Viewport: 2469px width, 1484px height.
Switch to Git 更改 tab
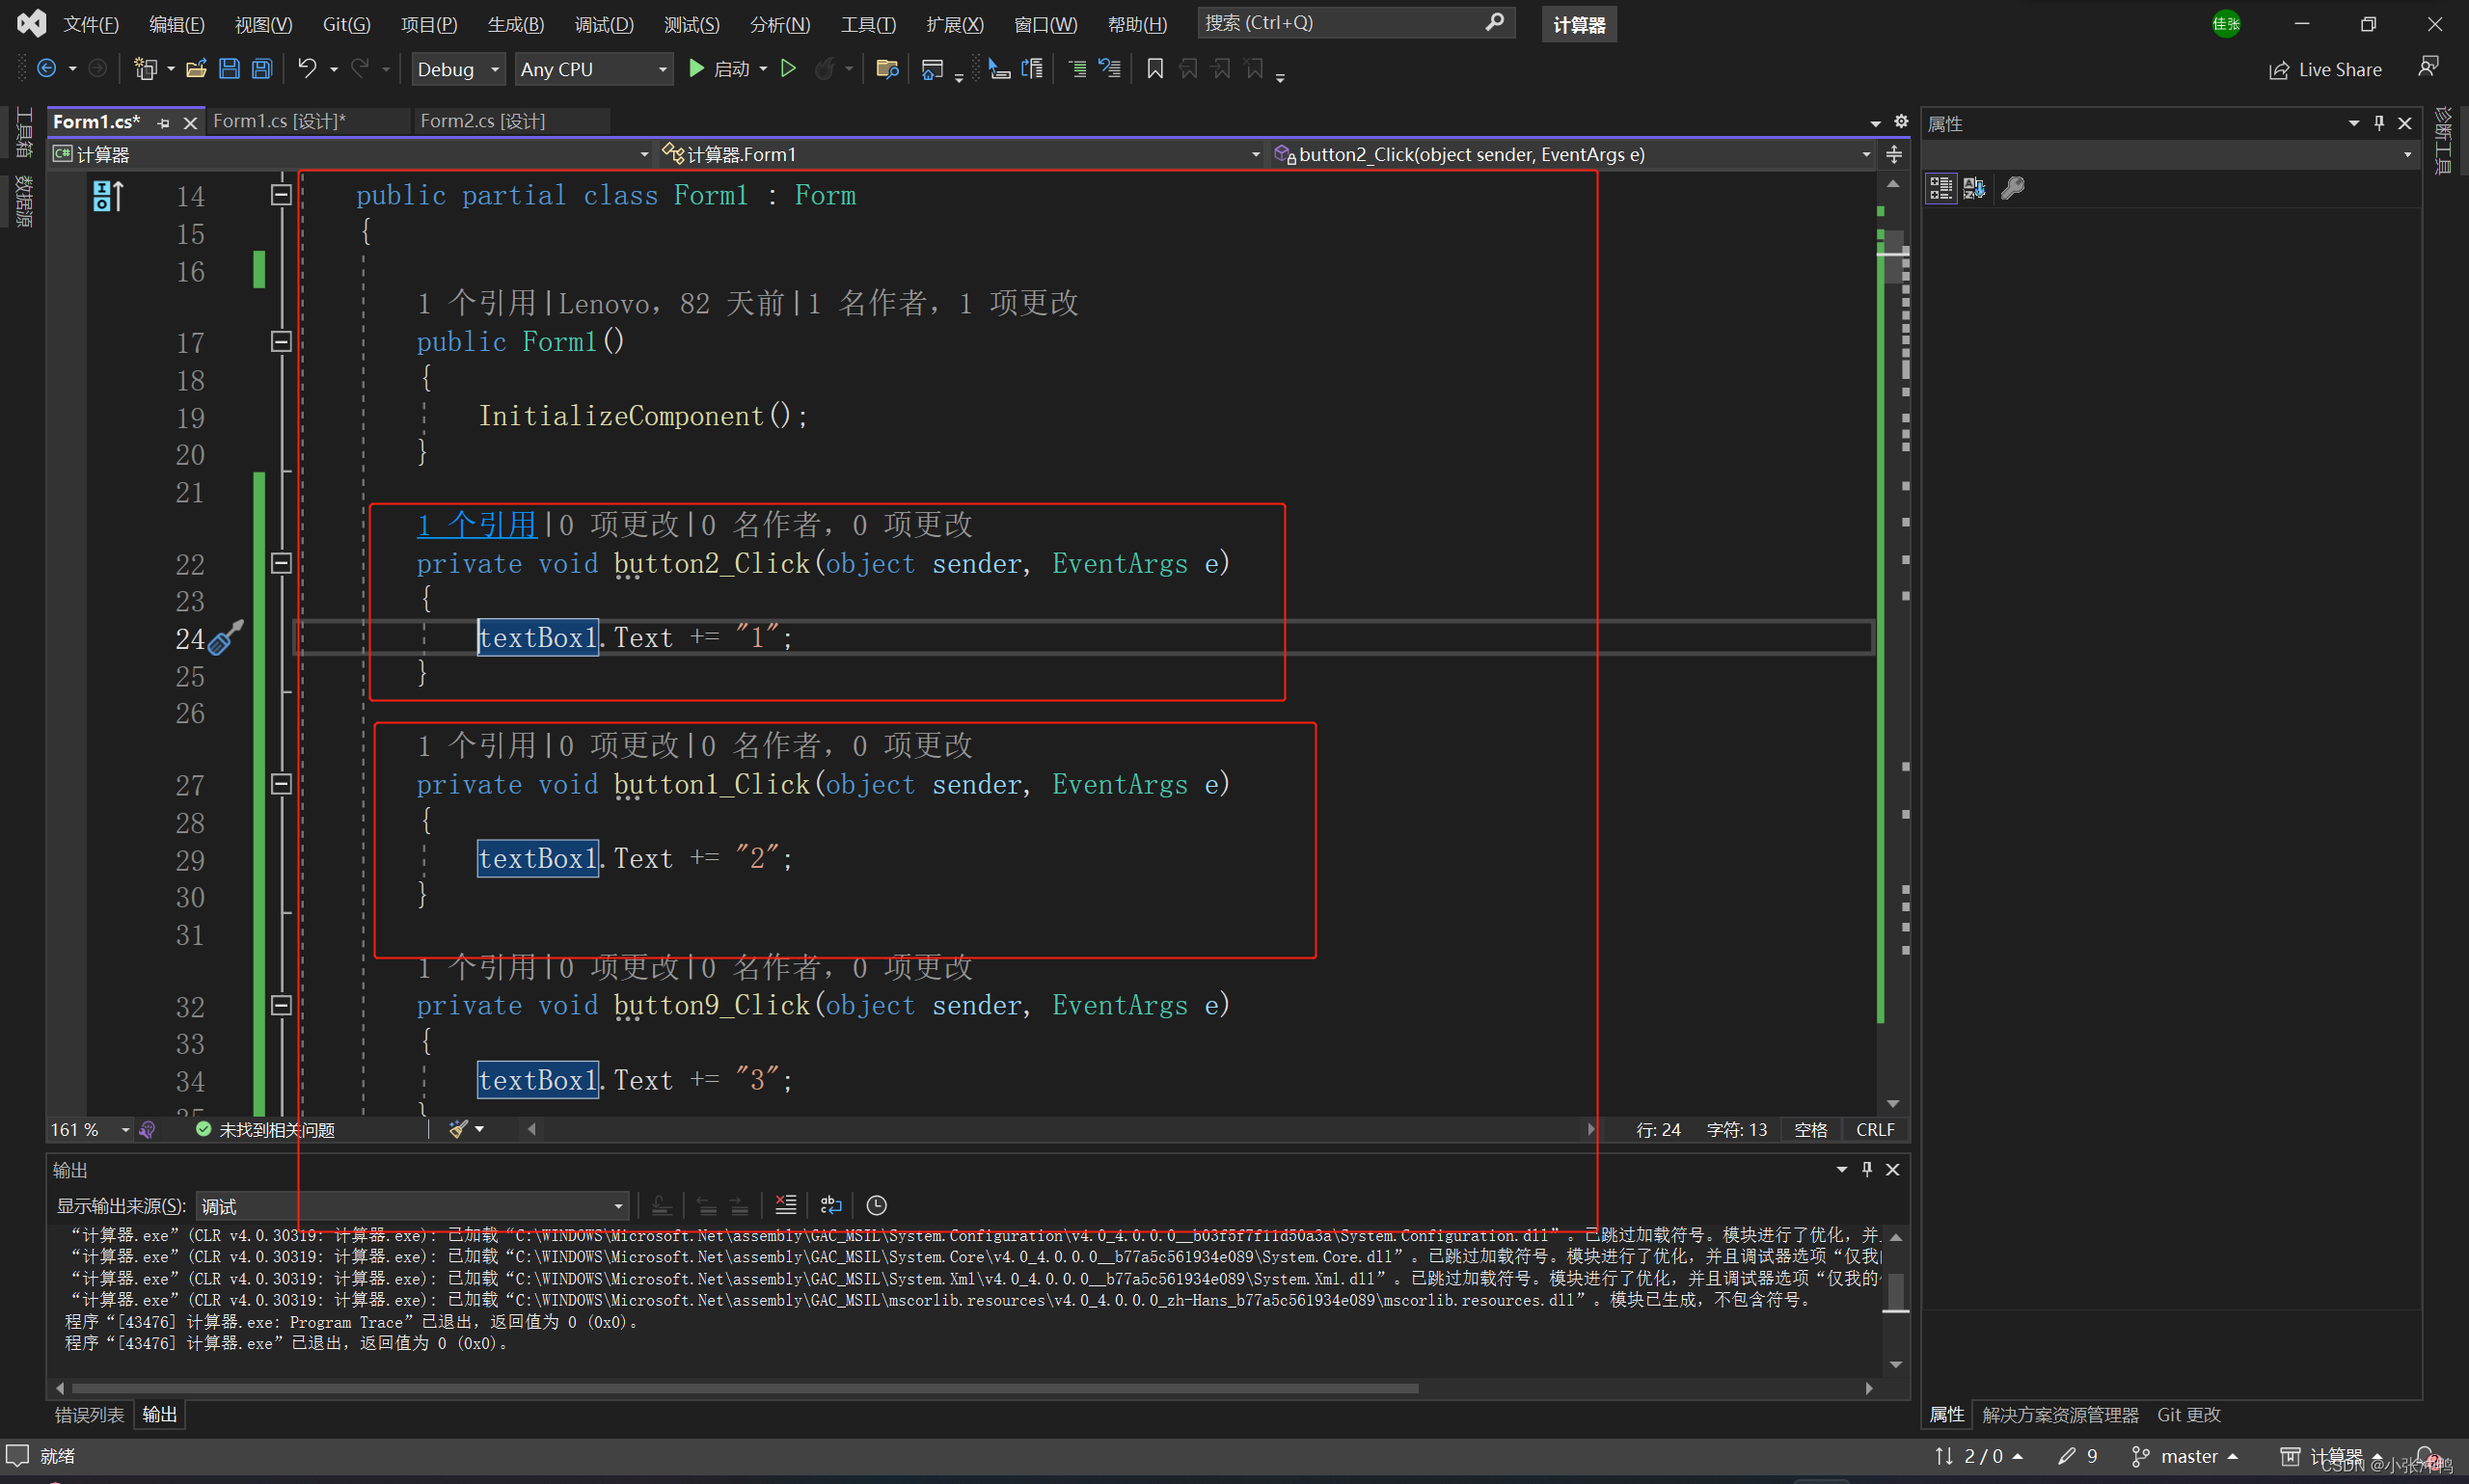(2188, 1414)
